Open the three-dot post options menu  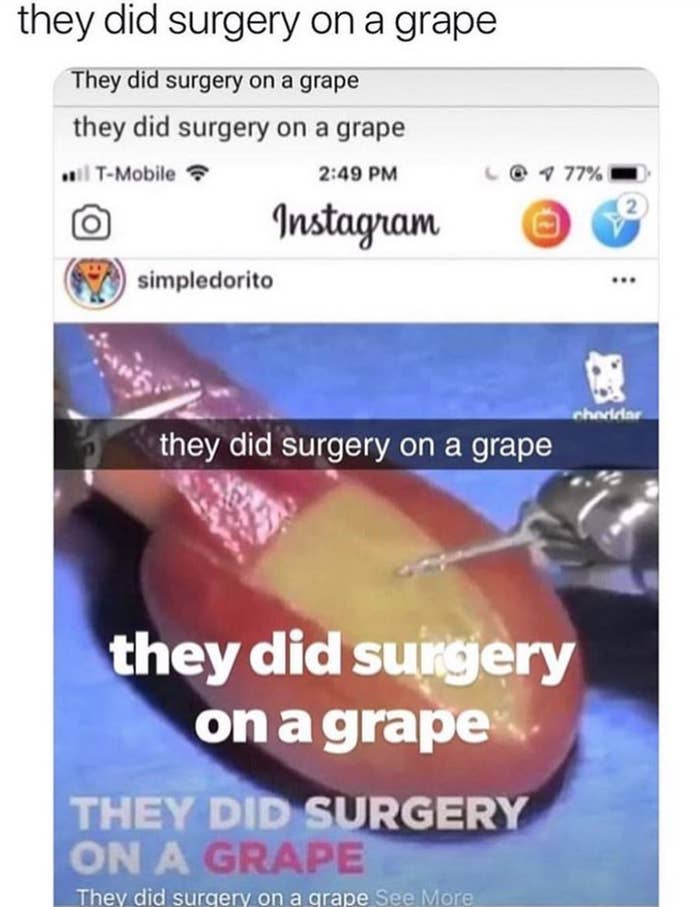[x=624, y=281]
